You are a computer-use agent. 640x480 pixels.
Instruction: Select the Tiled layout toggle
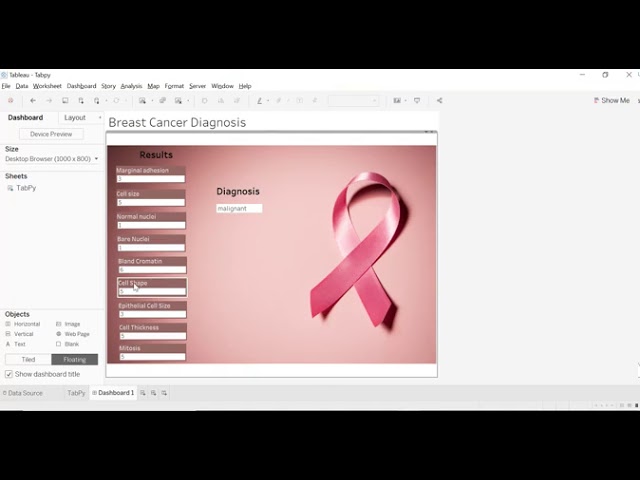pyautogui.click(x=28, y=359)
